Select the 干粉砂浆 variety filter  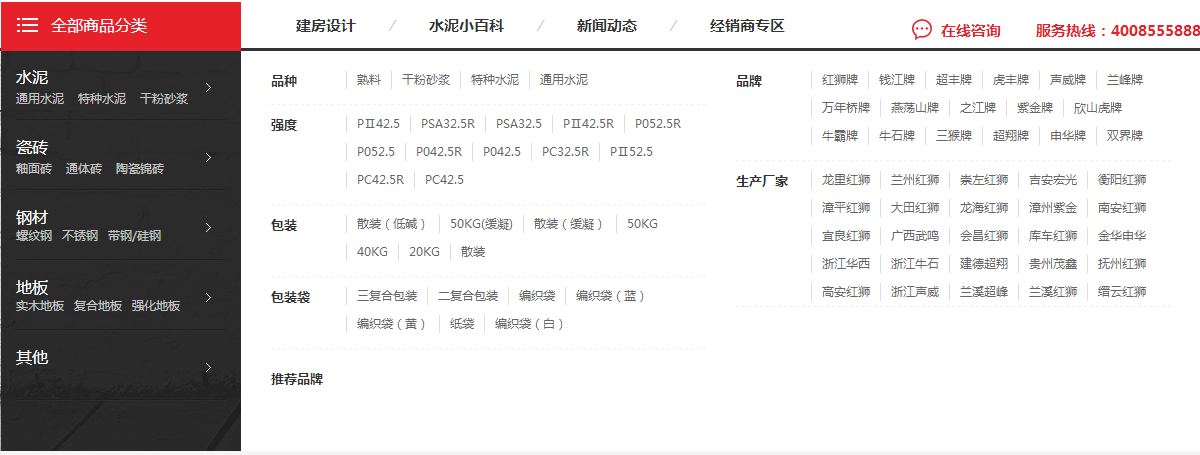pyautogui.click(x=426, y=80)
